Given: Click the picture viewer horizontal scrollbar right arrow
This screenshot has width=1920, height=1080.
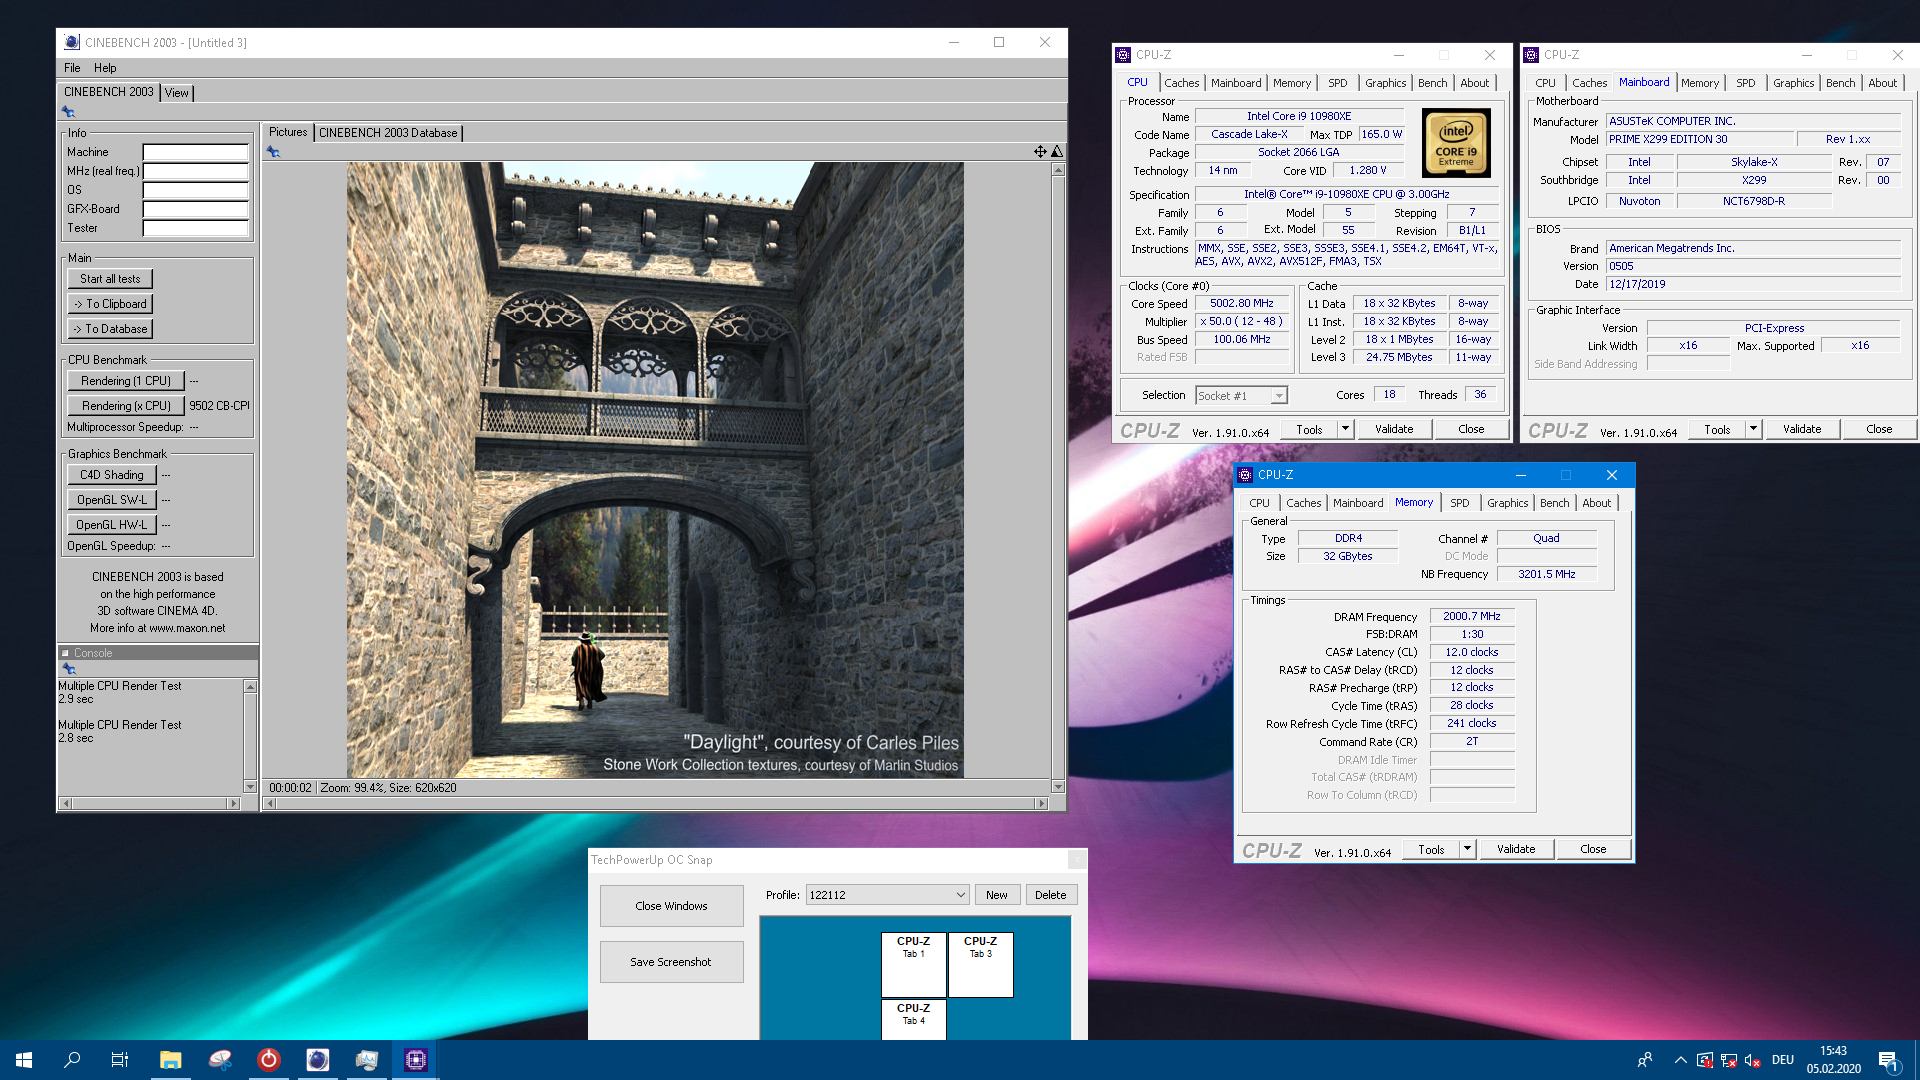Looking at the screenshot, I should click(1041, 803).
